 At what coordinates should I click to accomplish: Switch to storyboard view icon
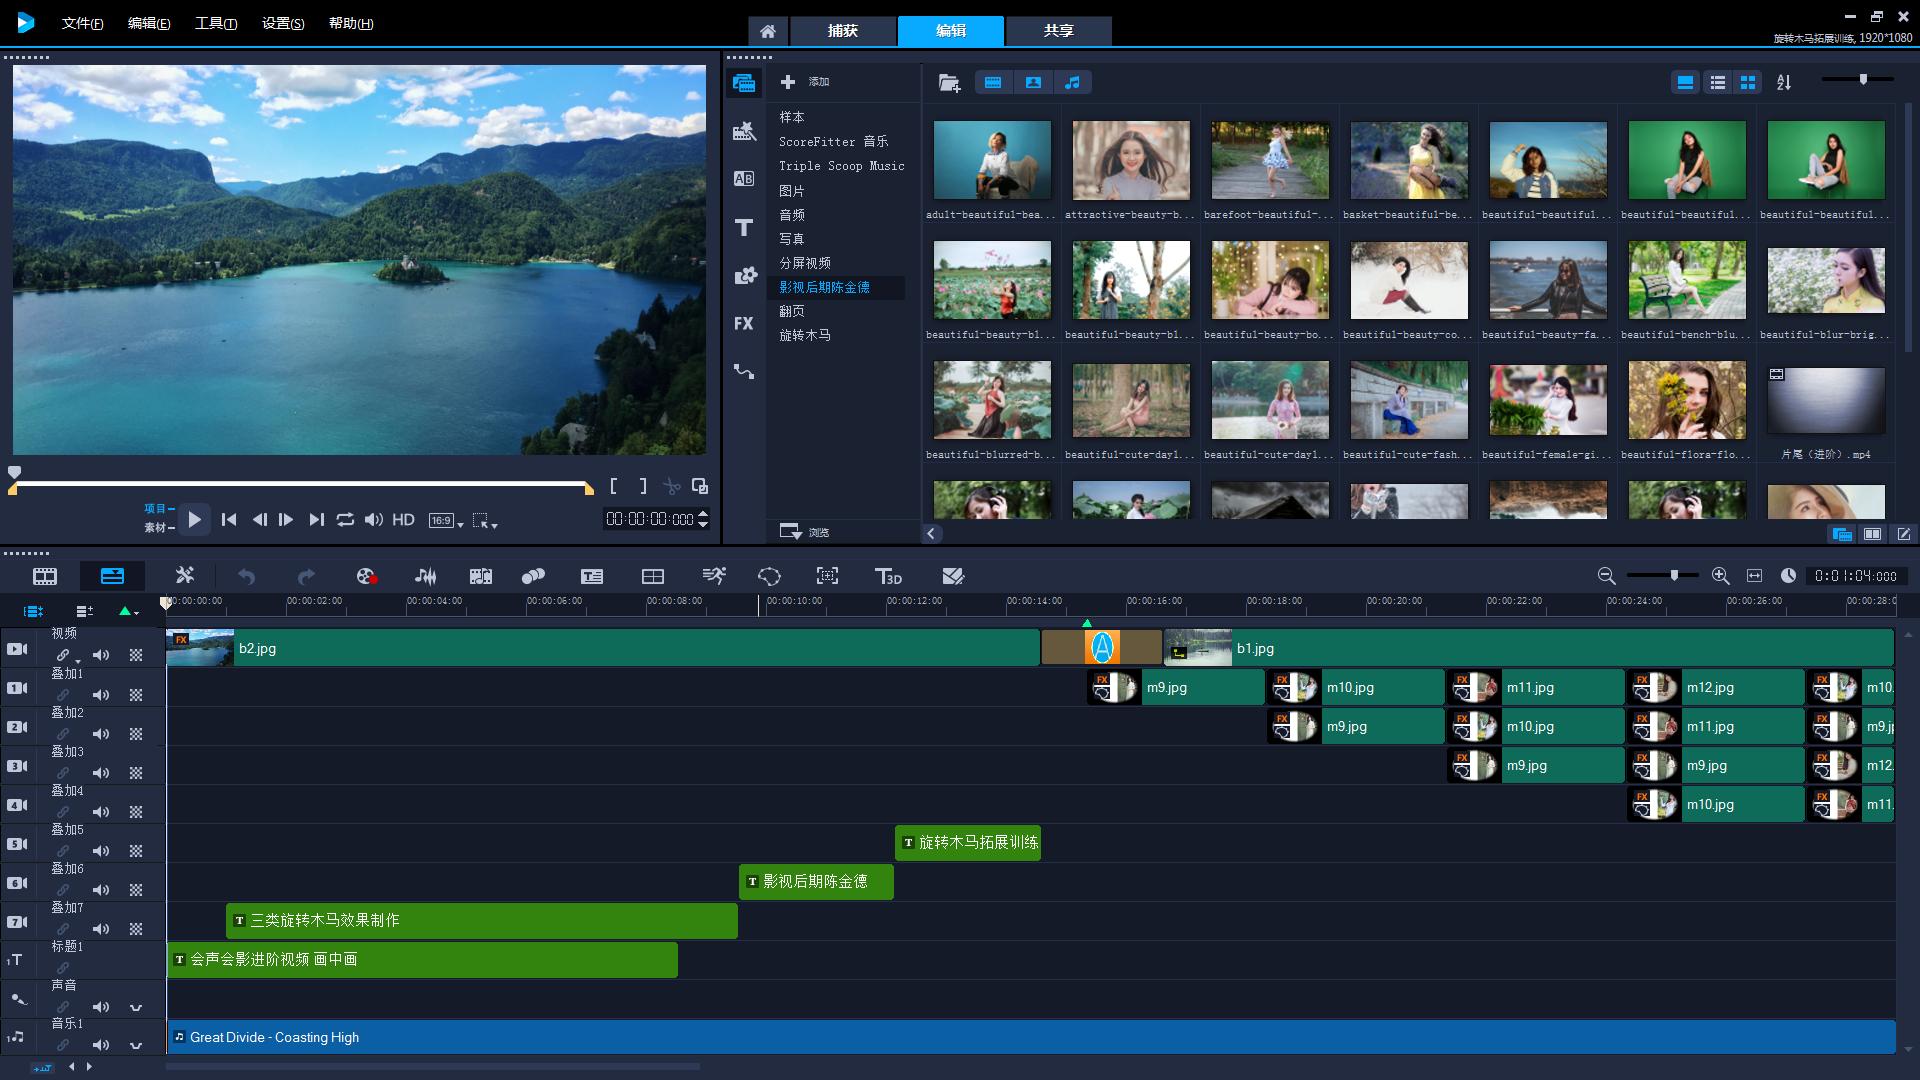coord(45,576)
